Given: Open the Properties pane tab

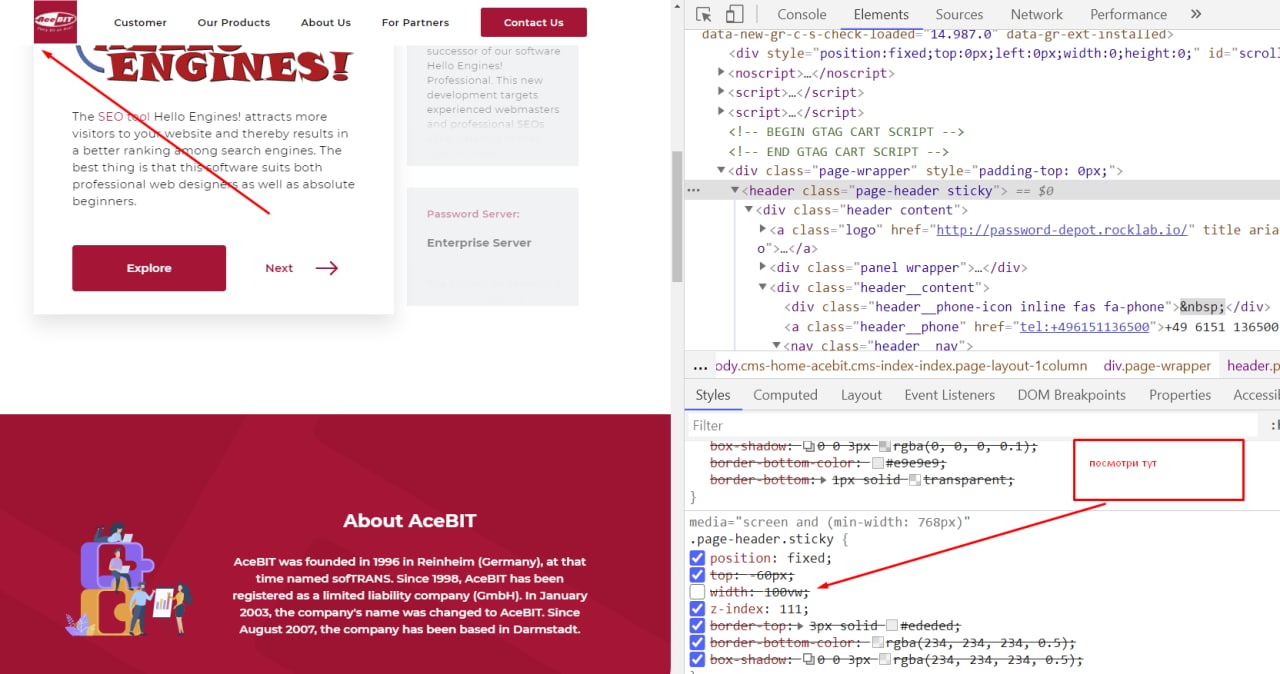Looking at the screenshot, I should tap(1180, 395).
